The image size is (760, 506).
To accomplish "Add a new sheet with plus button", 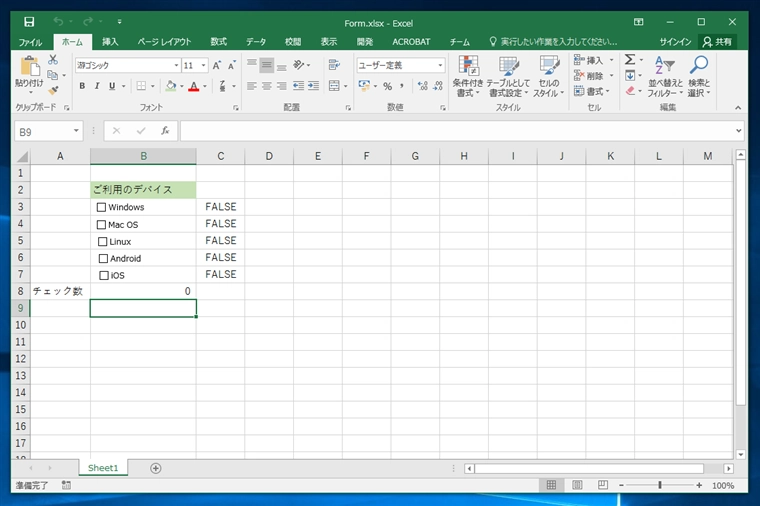I will pos(156,468).
